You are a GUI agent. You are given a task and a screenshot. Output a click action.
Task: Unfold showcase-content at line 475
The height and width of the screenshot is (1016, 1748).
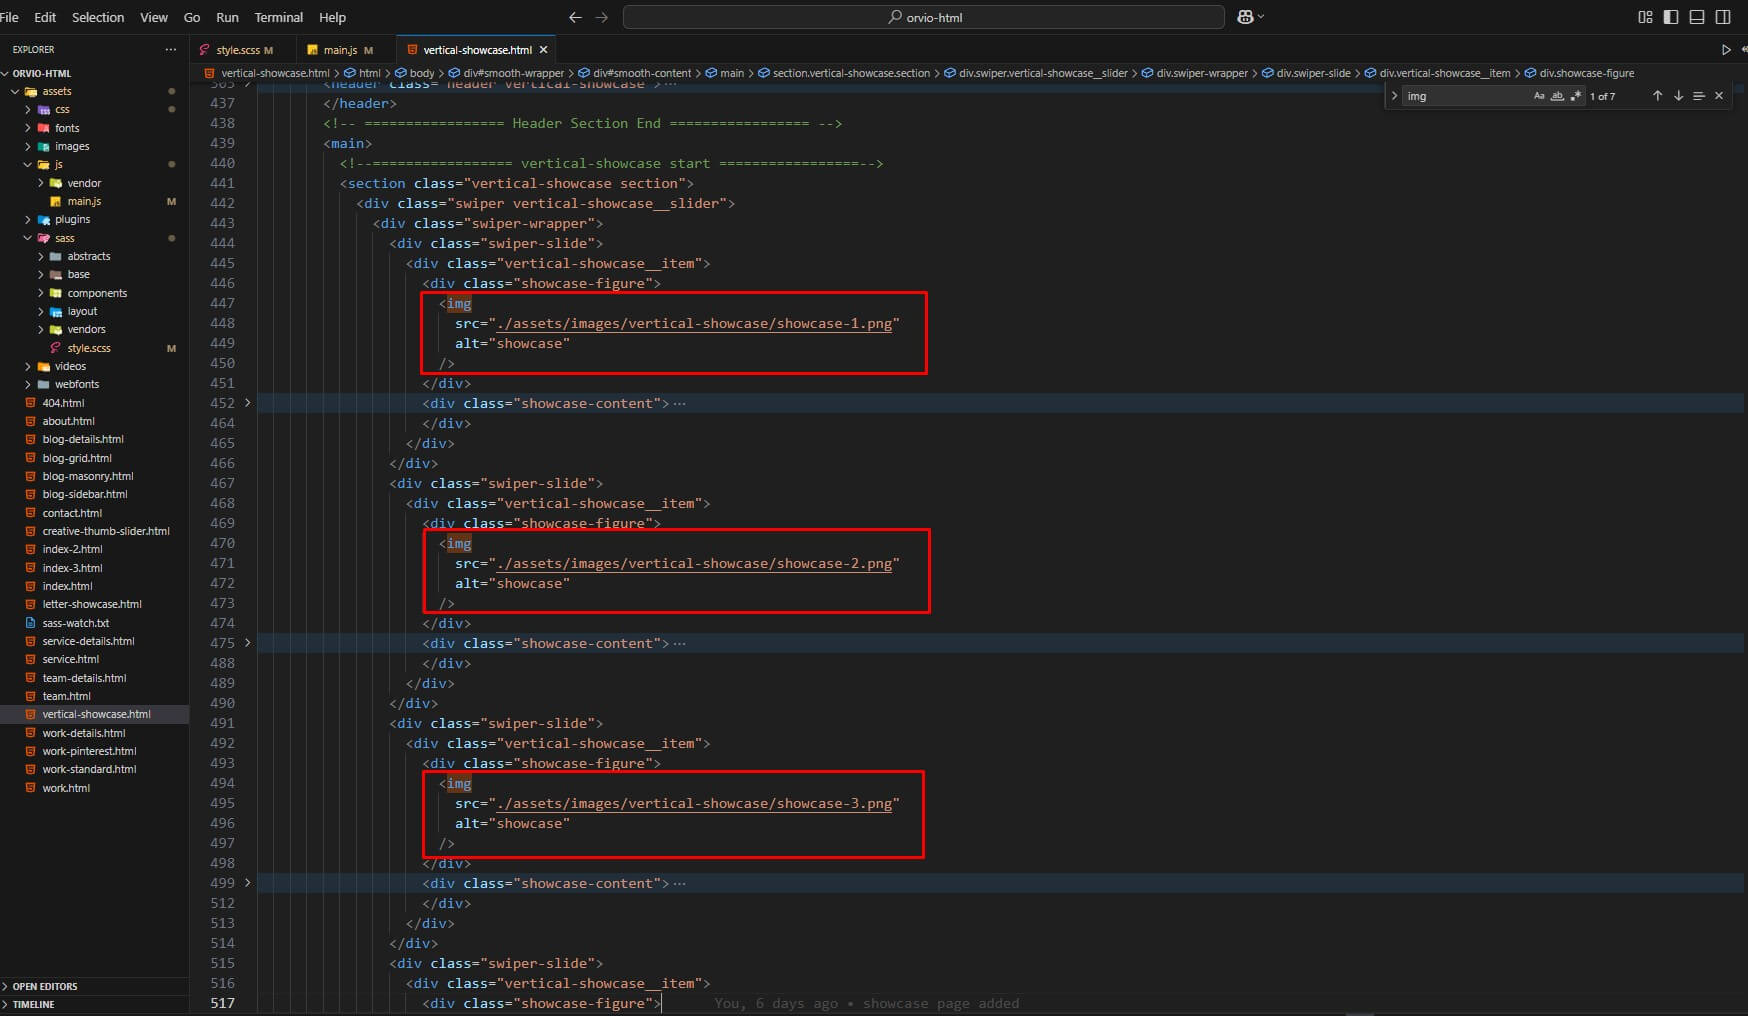point(248,643)
